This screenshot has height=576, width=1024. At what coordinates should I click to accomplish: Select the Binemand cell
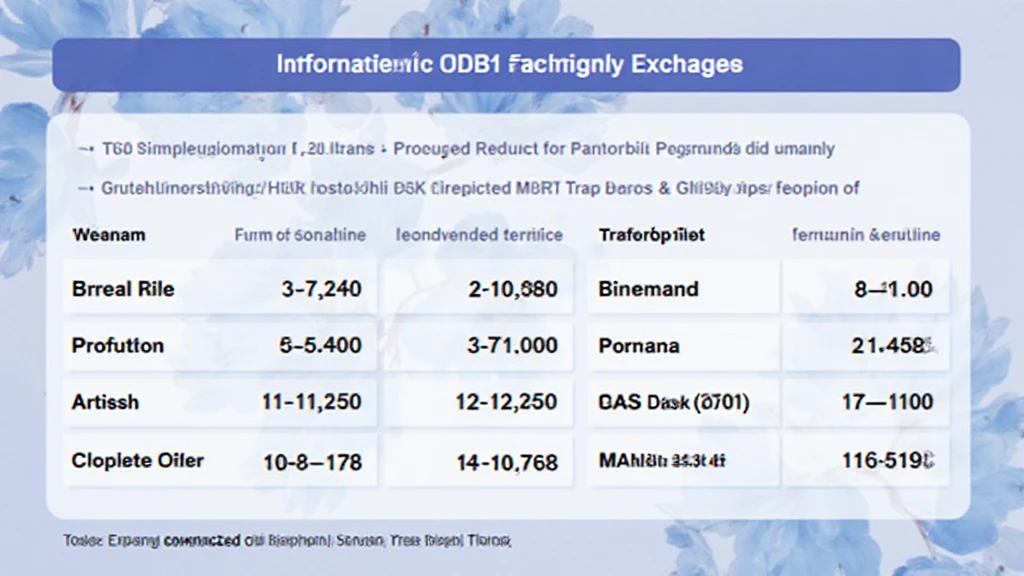tap(646, 289)
